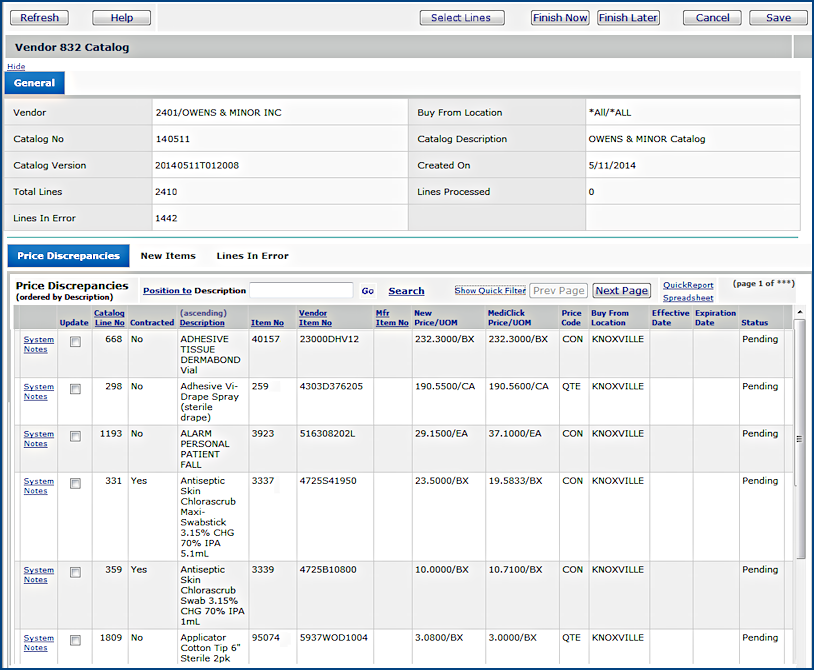
Task: Enable Update checkbox for line 331
Action: tap(75, 483)
